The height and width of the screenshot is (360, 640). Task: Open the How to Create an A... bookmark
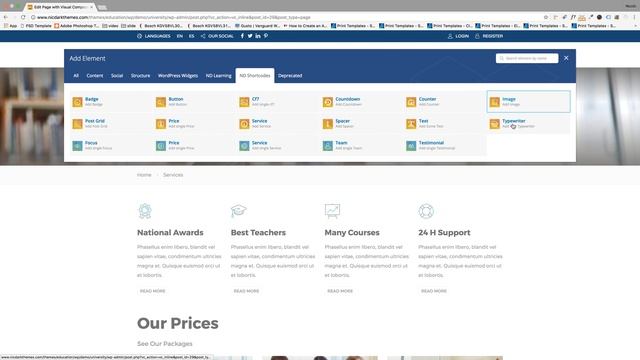point(305,25)
